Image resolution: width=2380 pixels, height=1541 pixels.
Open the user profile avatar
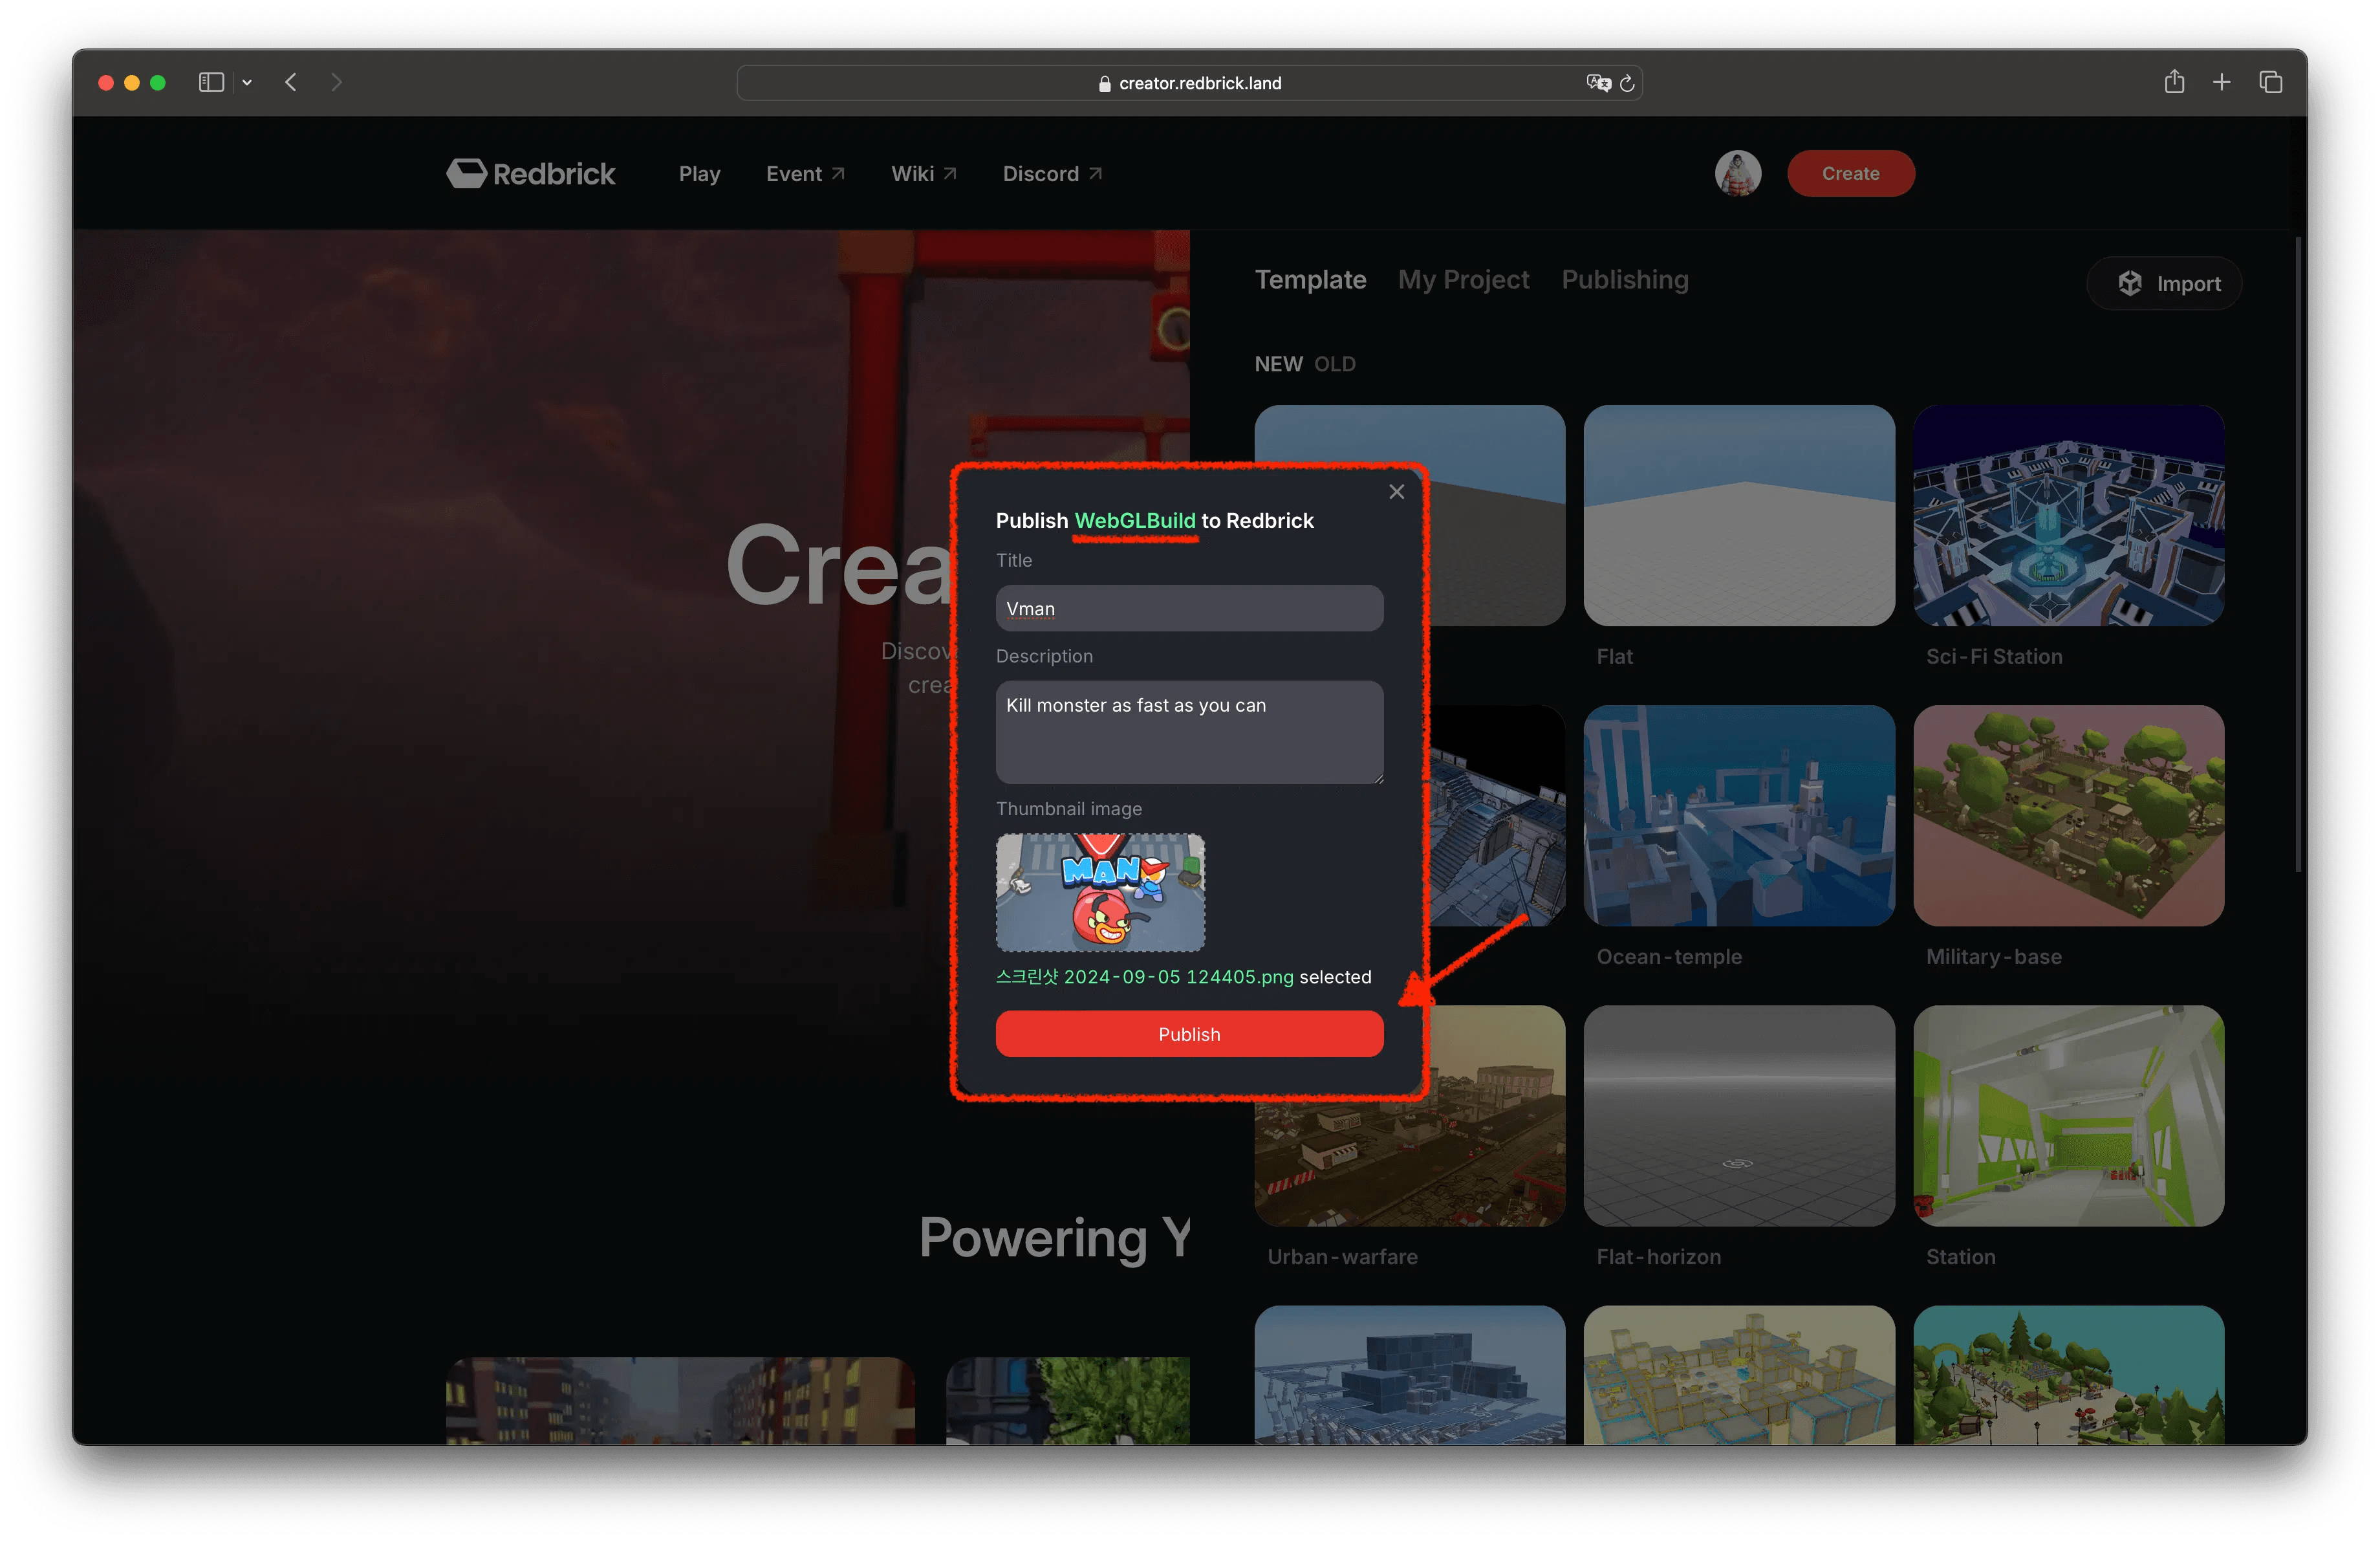[1738, 173]
